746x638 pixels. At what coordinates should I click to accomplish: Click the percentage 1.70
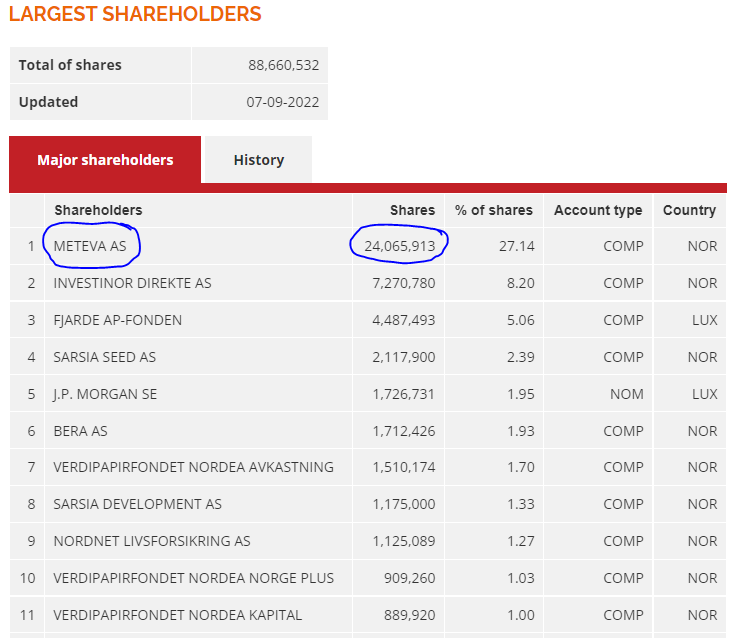520,467
